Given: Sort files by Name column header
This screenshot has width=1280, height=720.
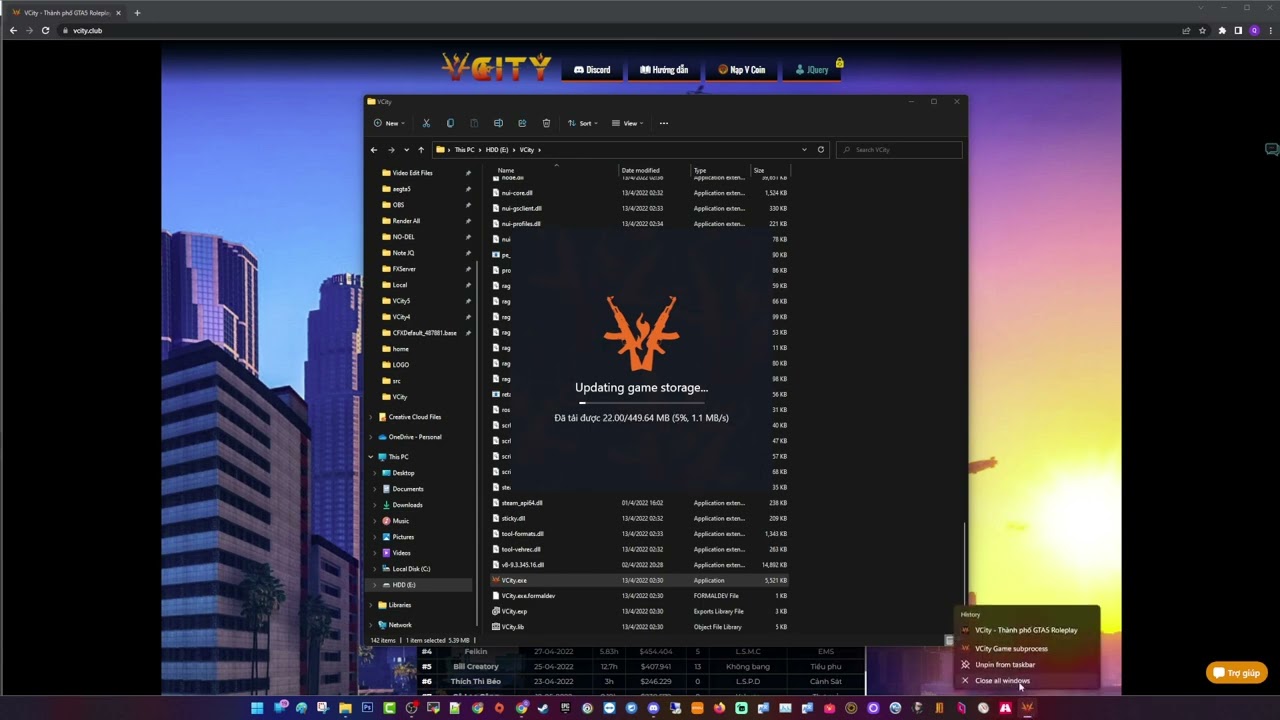Looking at the screenshot, I should click(x=506, y=170).
